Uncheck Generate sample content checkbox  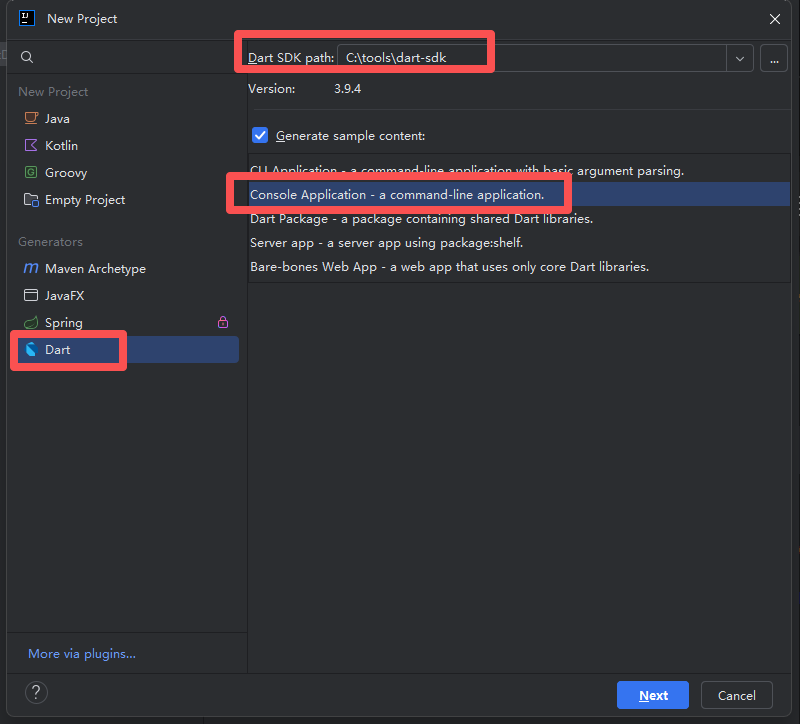point(260,135)
